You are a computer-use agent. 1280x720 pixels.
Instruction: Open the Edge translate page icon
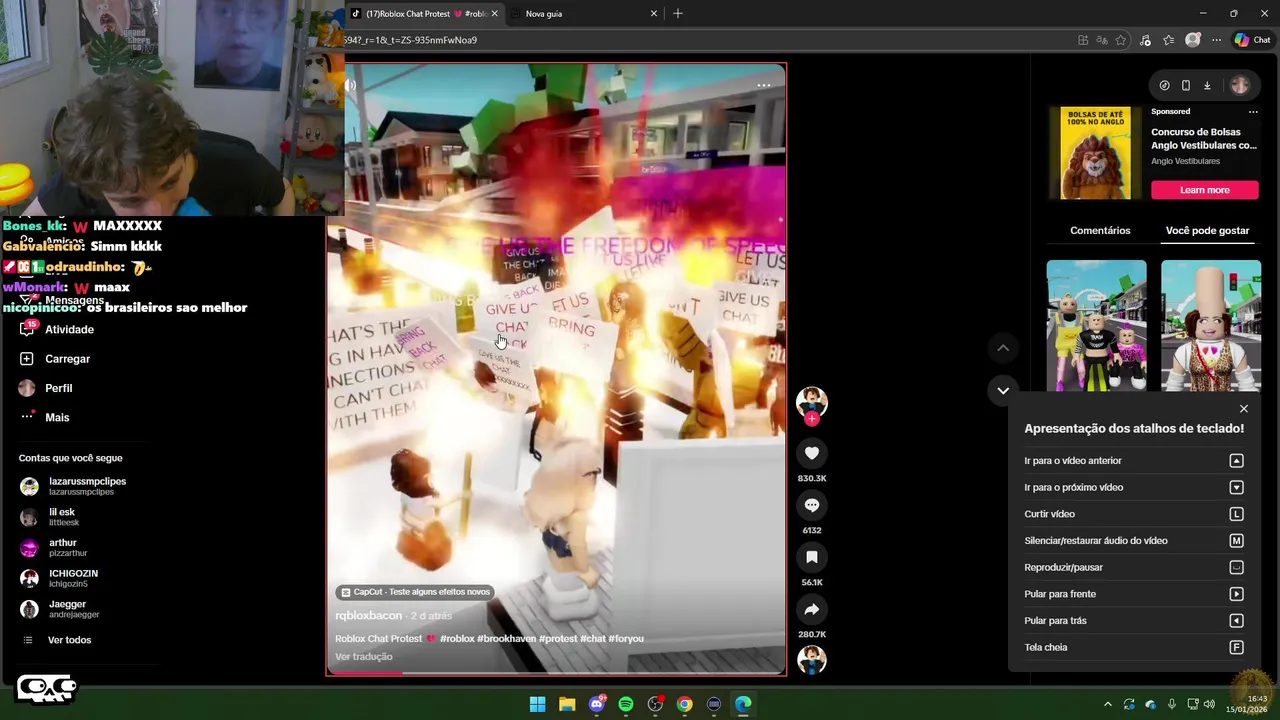tap(1102, 40)
